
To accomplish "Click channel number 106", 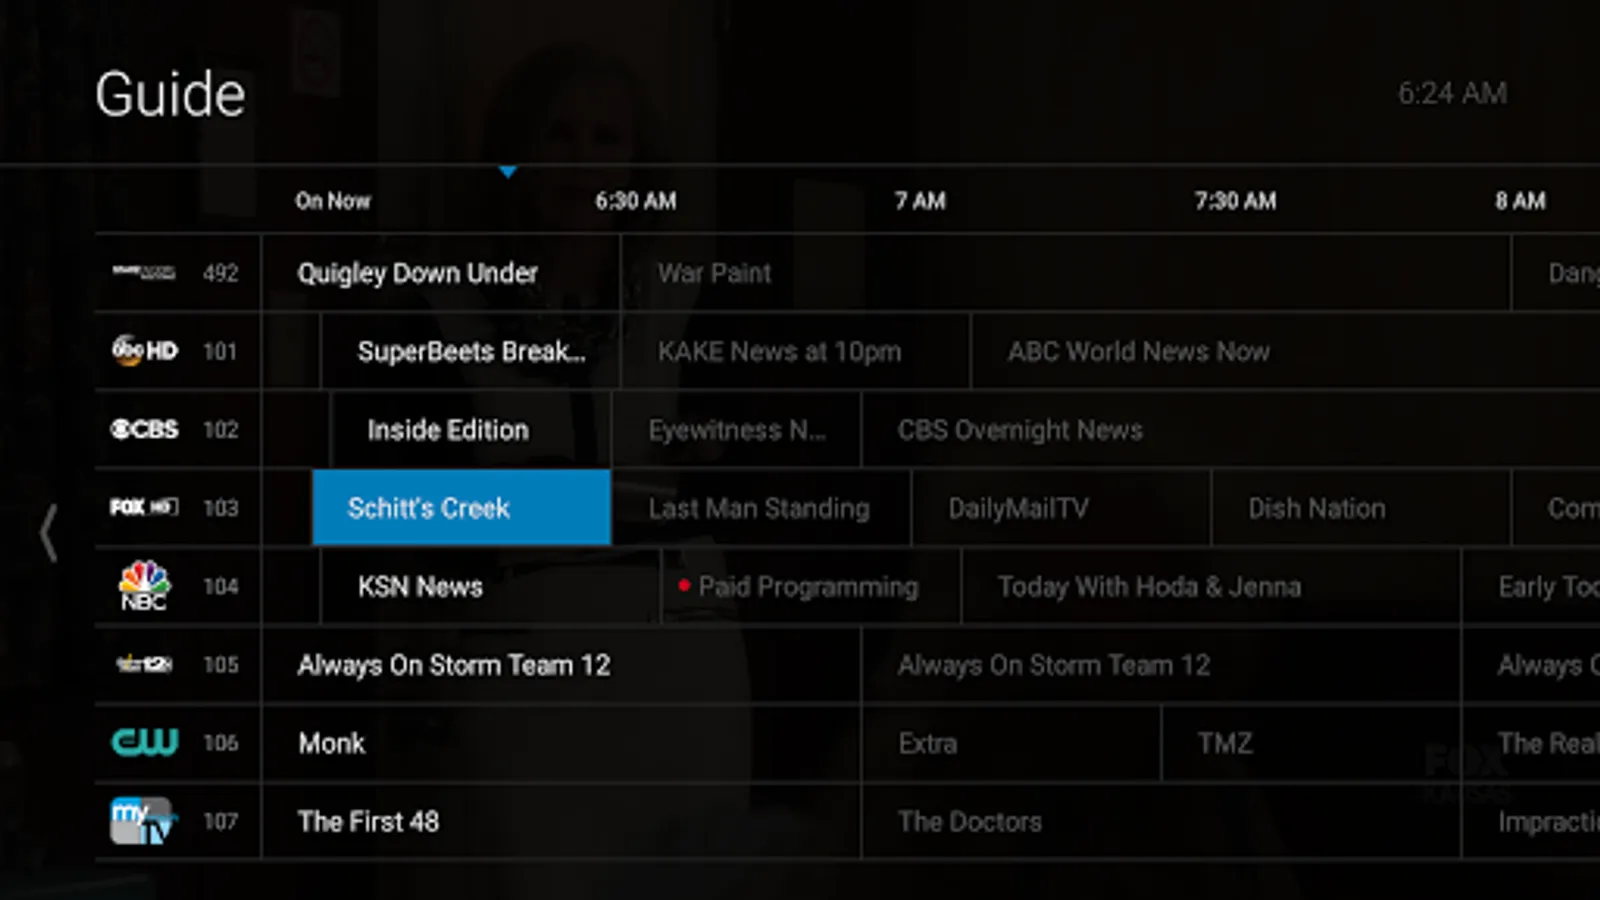I will pyautogui.click(x=221, y=743).
